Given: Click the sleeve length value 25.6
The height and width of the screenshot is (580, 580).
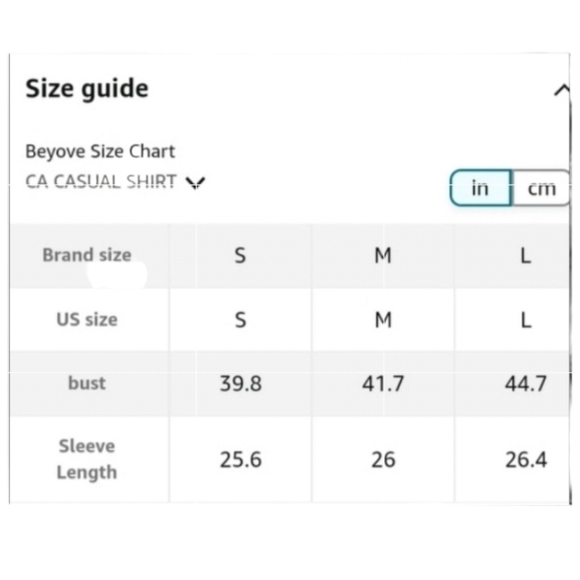Looking at the screenshot, I should 241,460.
